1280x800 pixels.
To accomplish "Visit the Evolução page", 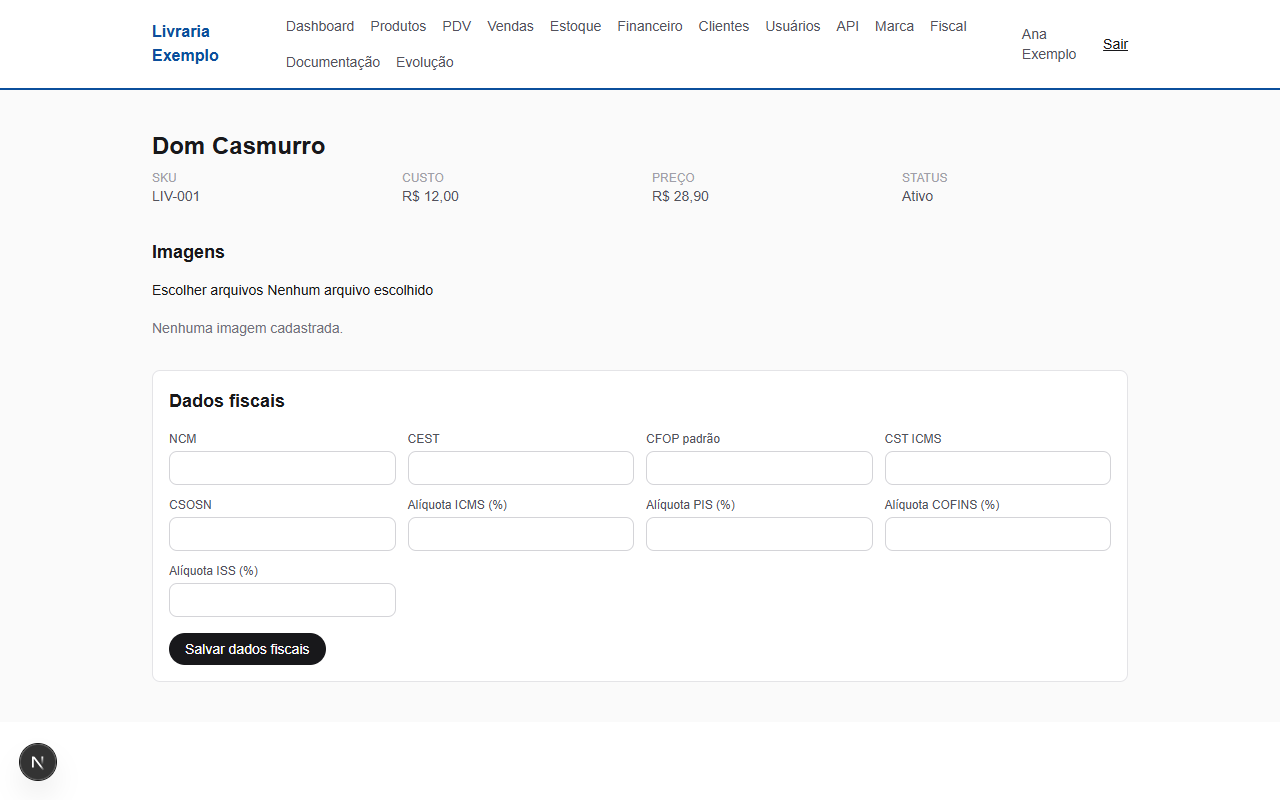I will 425,62.
